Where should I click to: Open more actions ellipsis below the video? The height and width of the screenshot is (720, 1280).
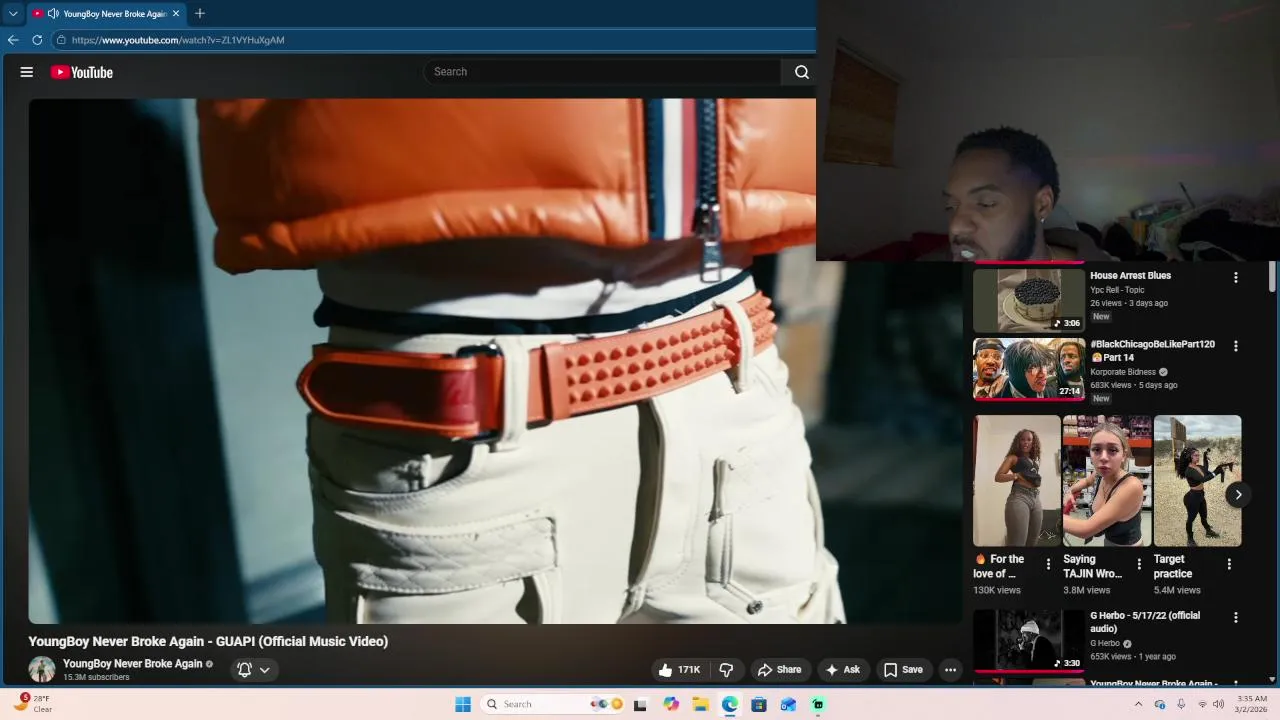(x=951, y=670)
